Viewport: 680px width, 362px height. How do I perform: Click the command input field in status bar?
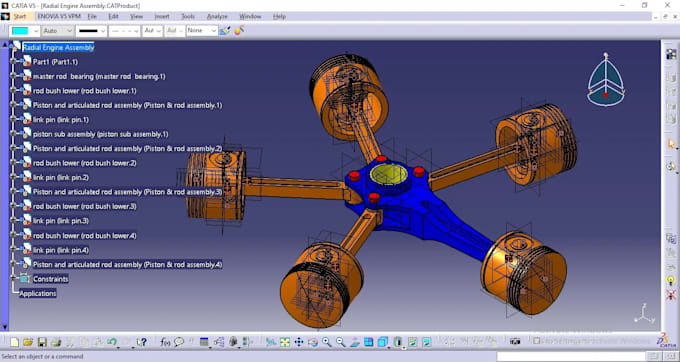(572, 357)
